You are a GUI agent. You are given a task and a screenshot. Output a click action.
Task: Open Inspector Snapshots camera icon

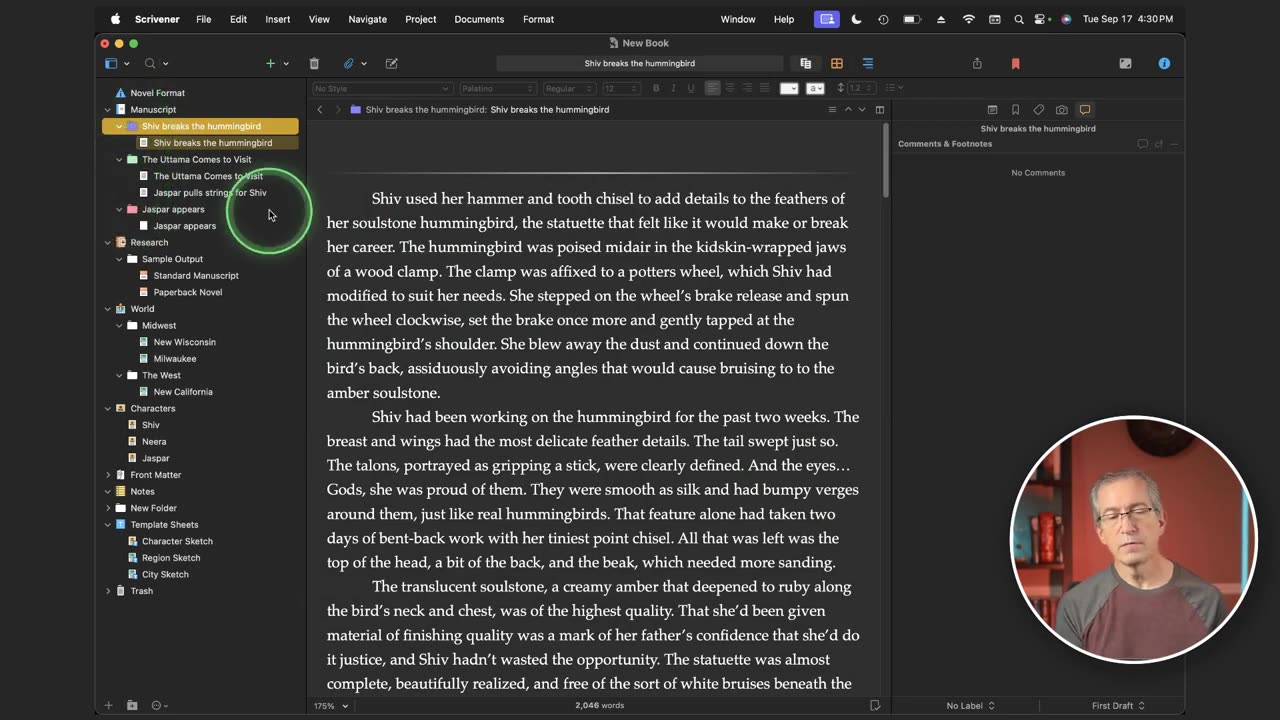click(x=1061, y=110)
